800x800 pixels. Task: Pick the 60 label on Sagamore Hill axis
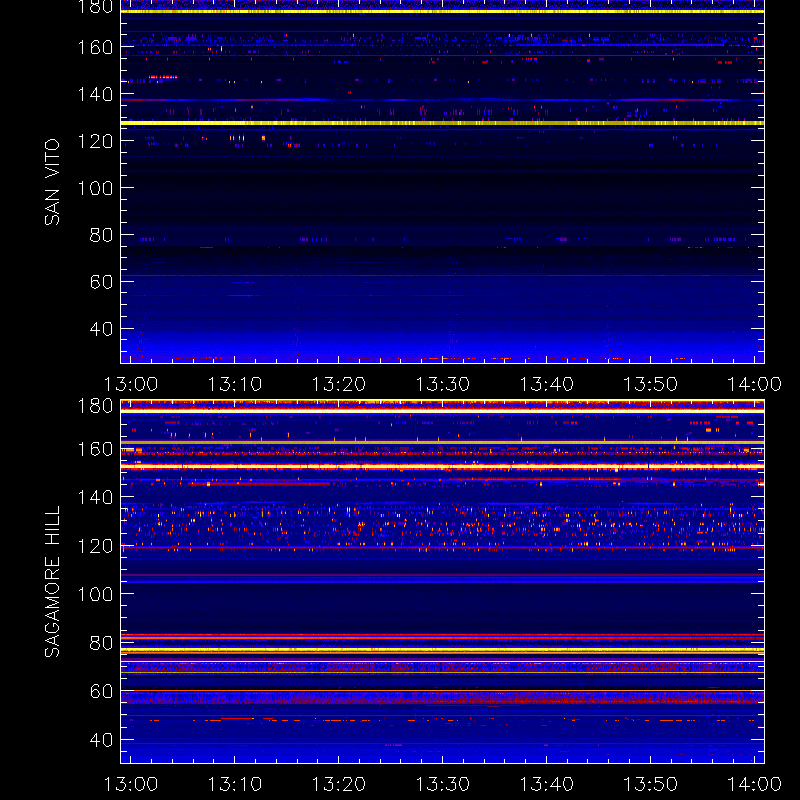tap(101, 691)
